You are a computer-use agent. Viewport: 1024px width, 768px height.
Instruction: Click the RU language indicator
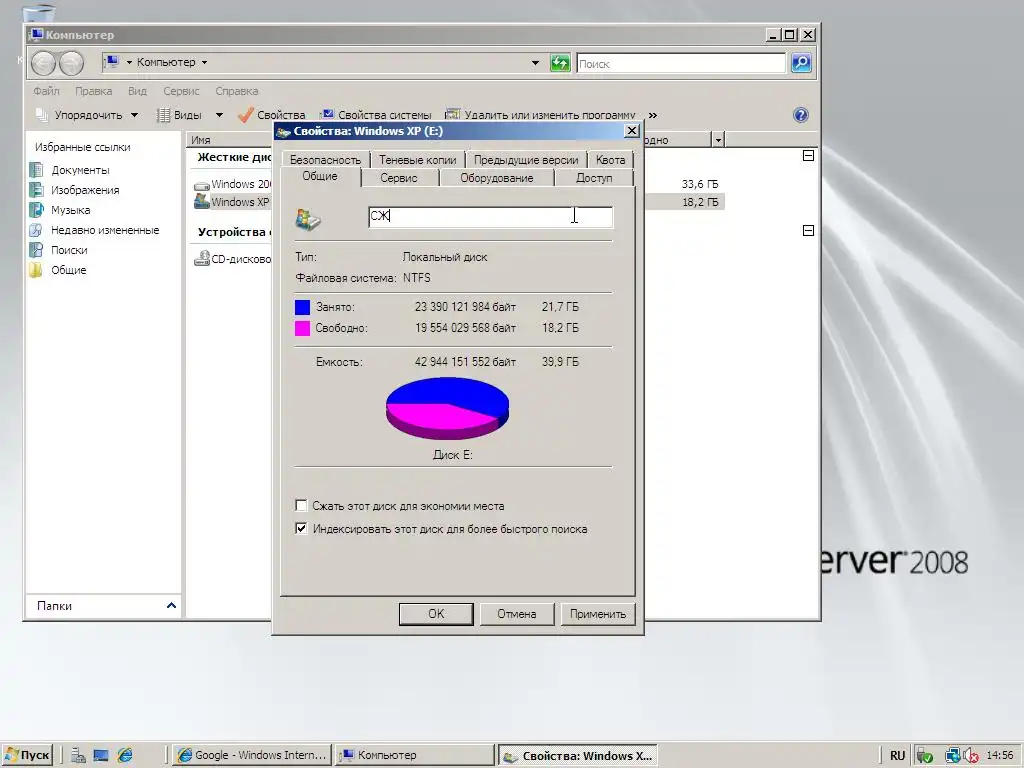tap(897, 756)
